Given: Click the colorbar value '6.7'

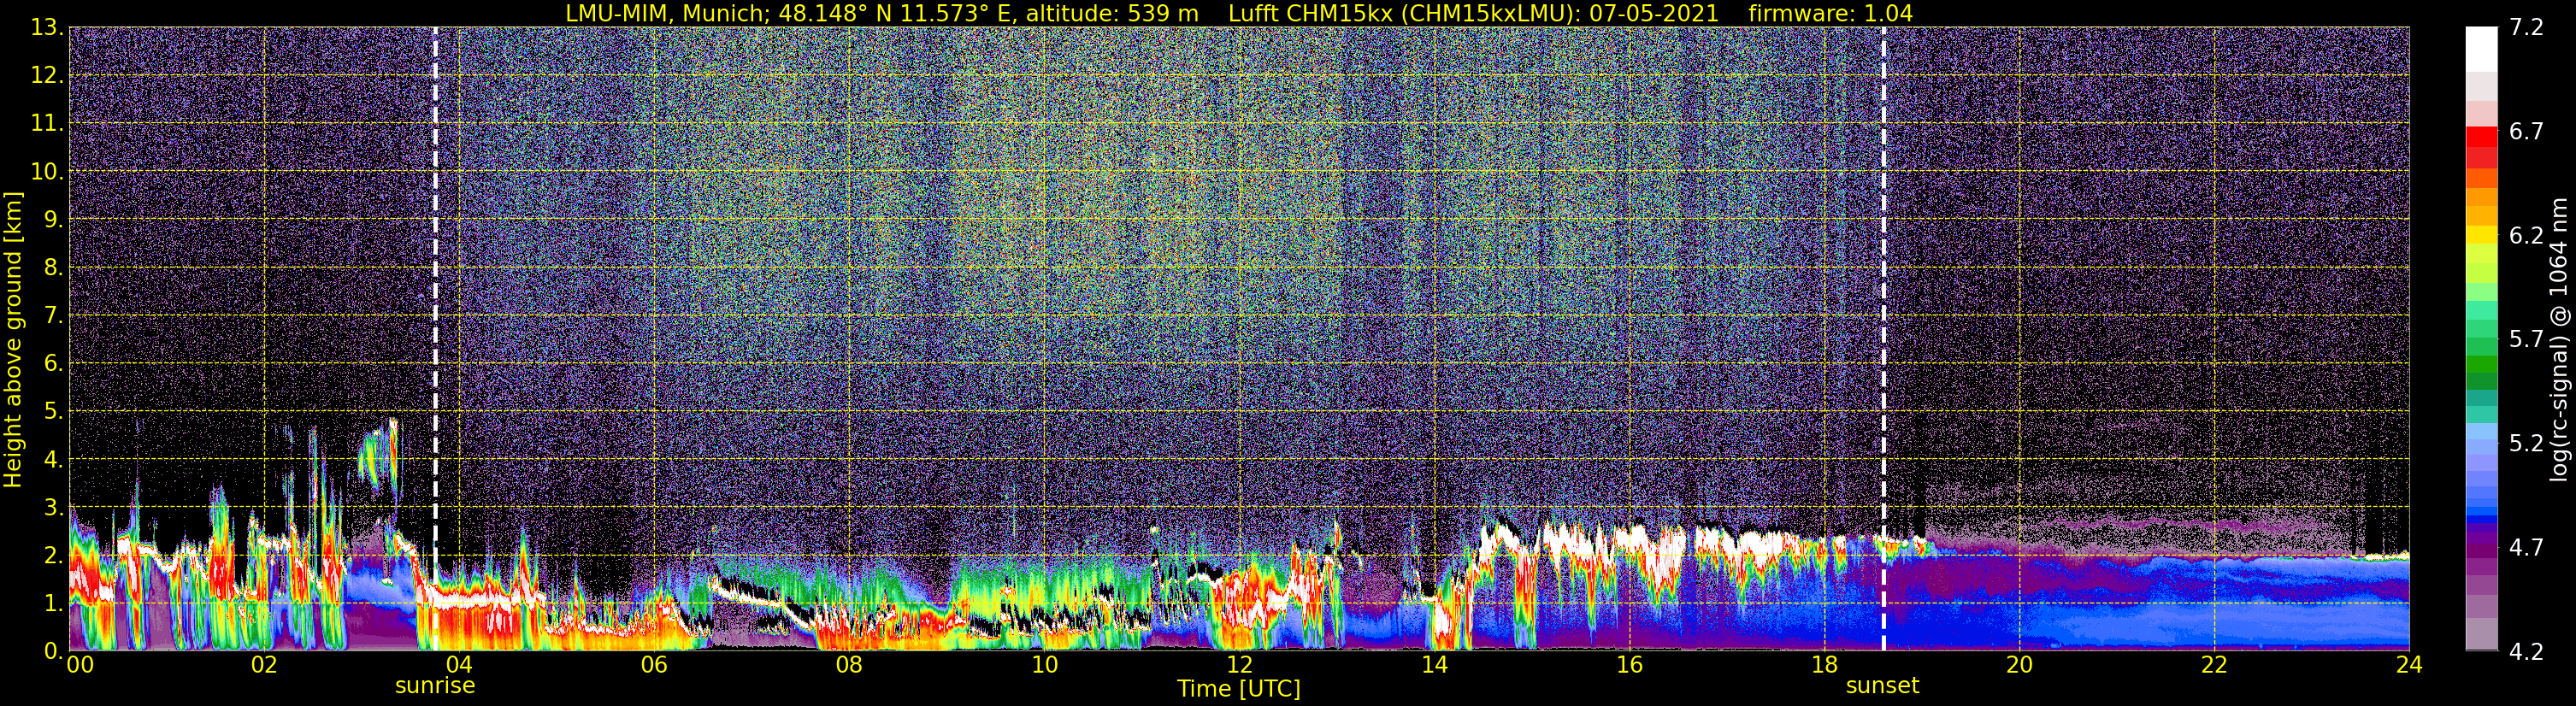Looking at the screenshot, I should click(x=2526, y=132).
